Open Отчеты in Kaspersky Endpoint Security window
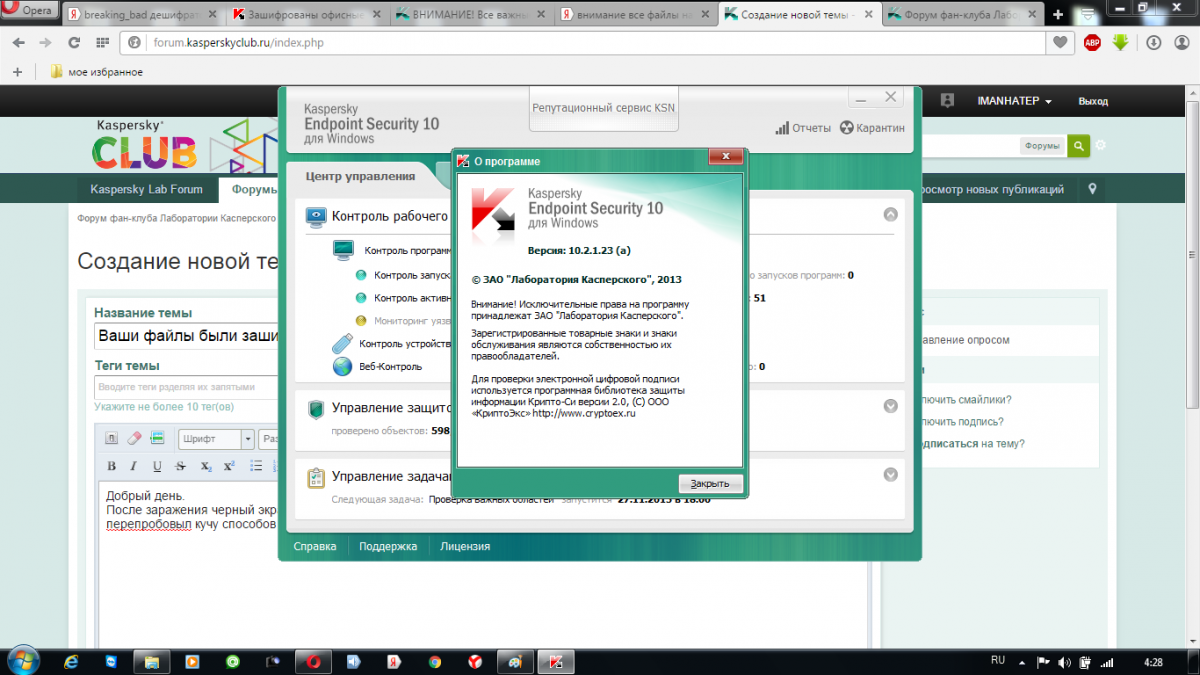1200x675 pixels. click(x=803, y=128)
